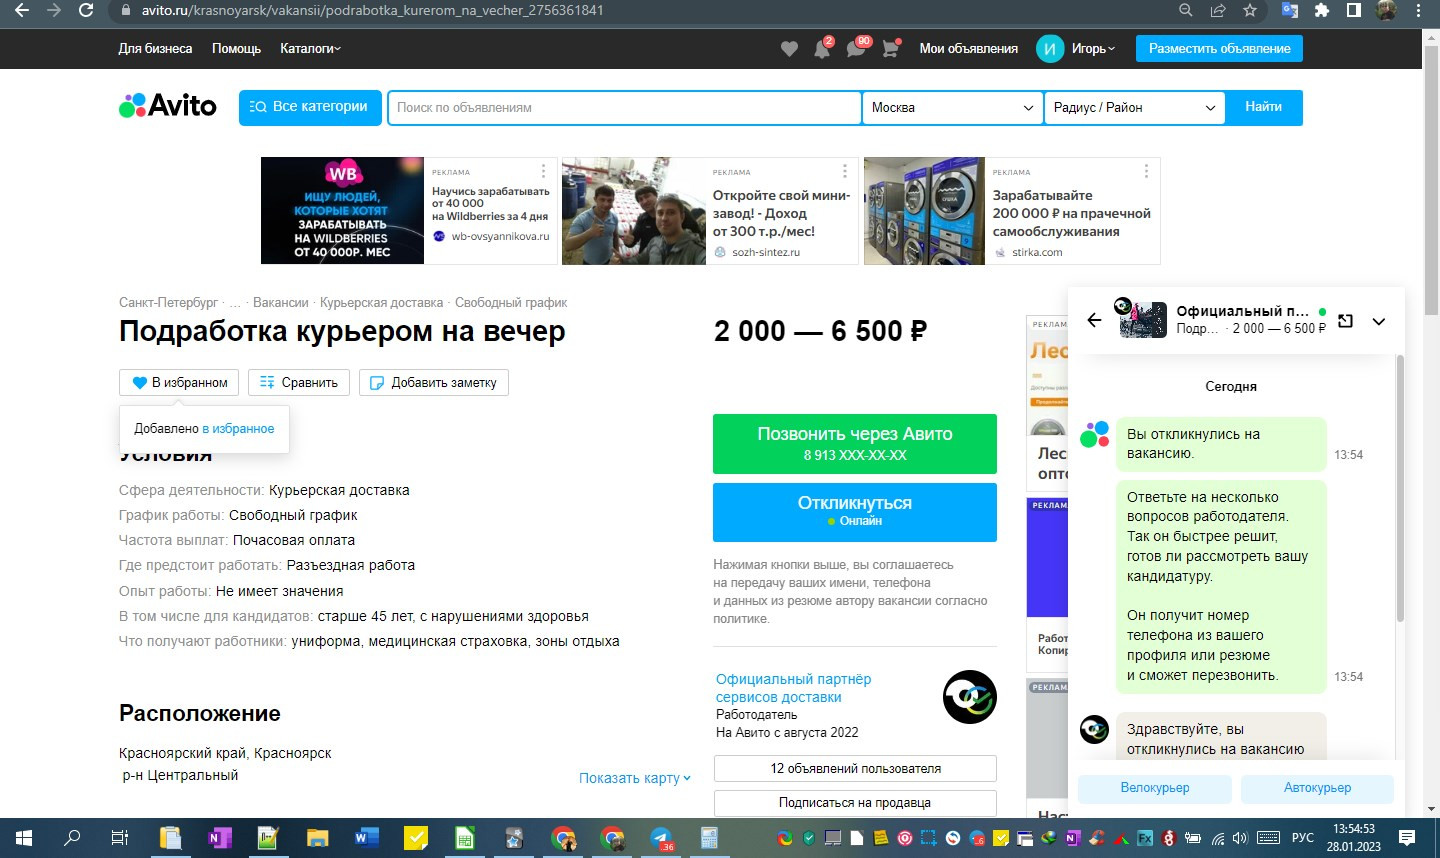This screenshot has width=1440, height=858.
Task: Click Позвонить через Авито button
Action: pos(855,444)
